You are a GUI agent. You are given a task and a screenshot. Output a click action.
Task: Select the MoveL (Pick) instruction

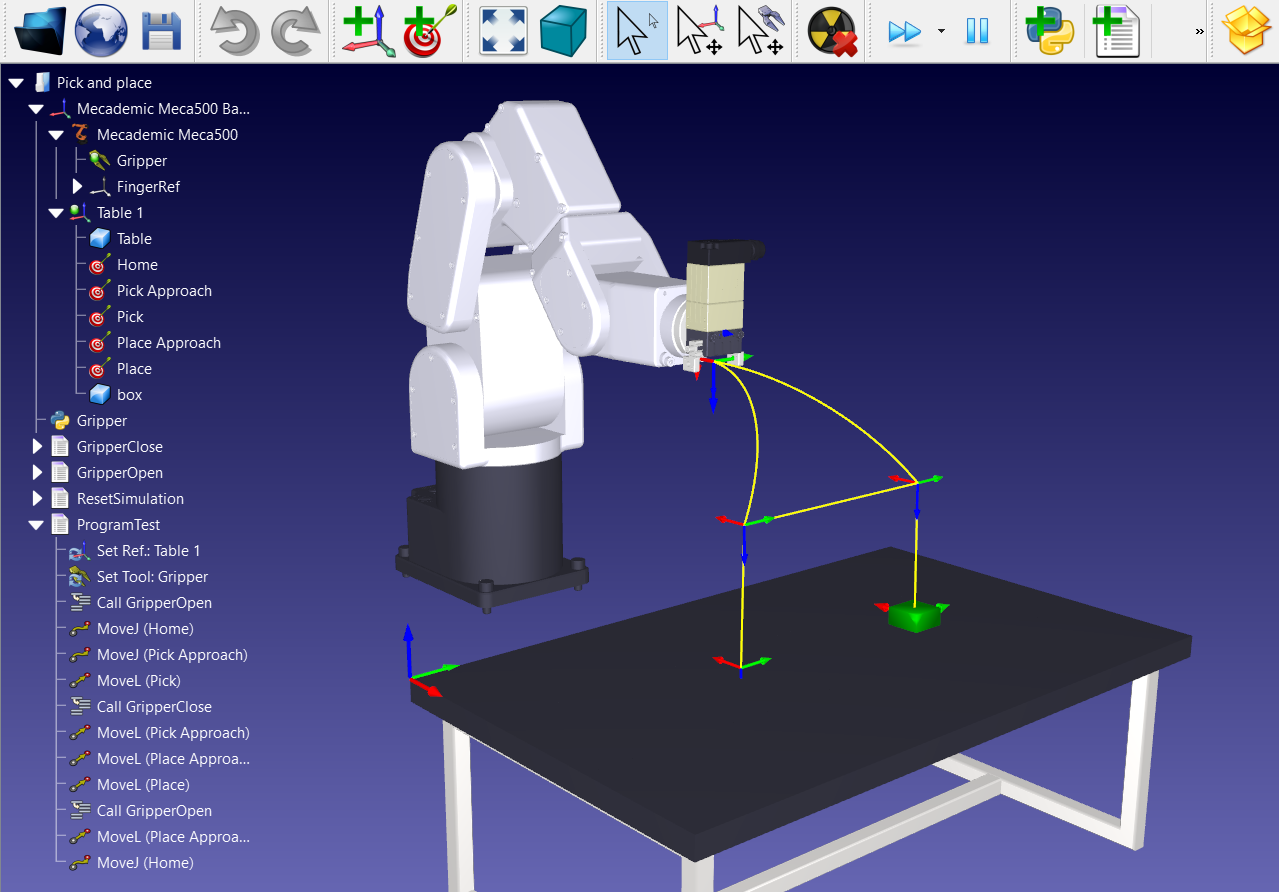click(138, 681)
